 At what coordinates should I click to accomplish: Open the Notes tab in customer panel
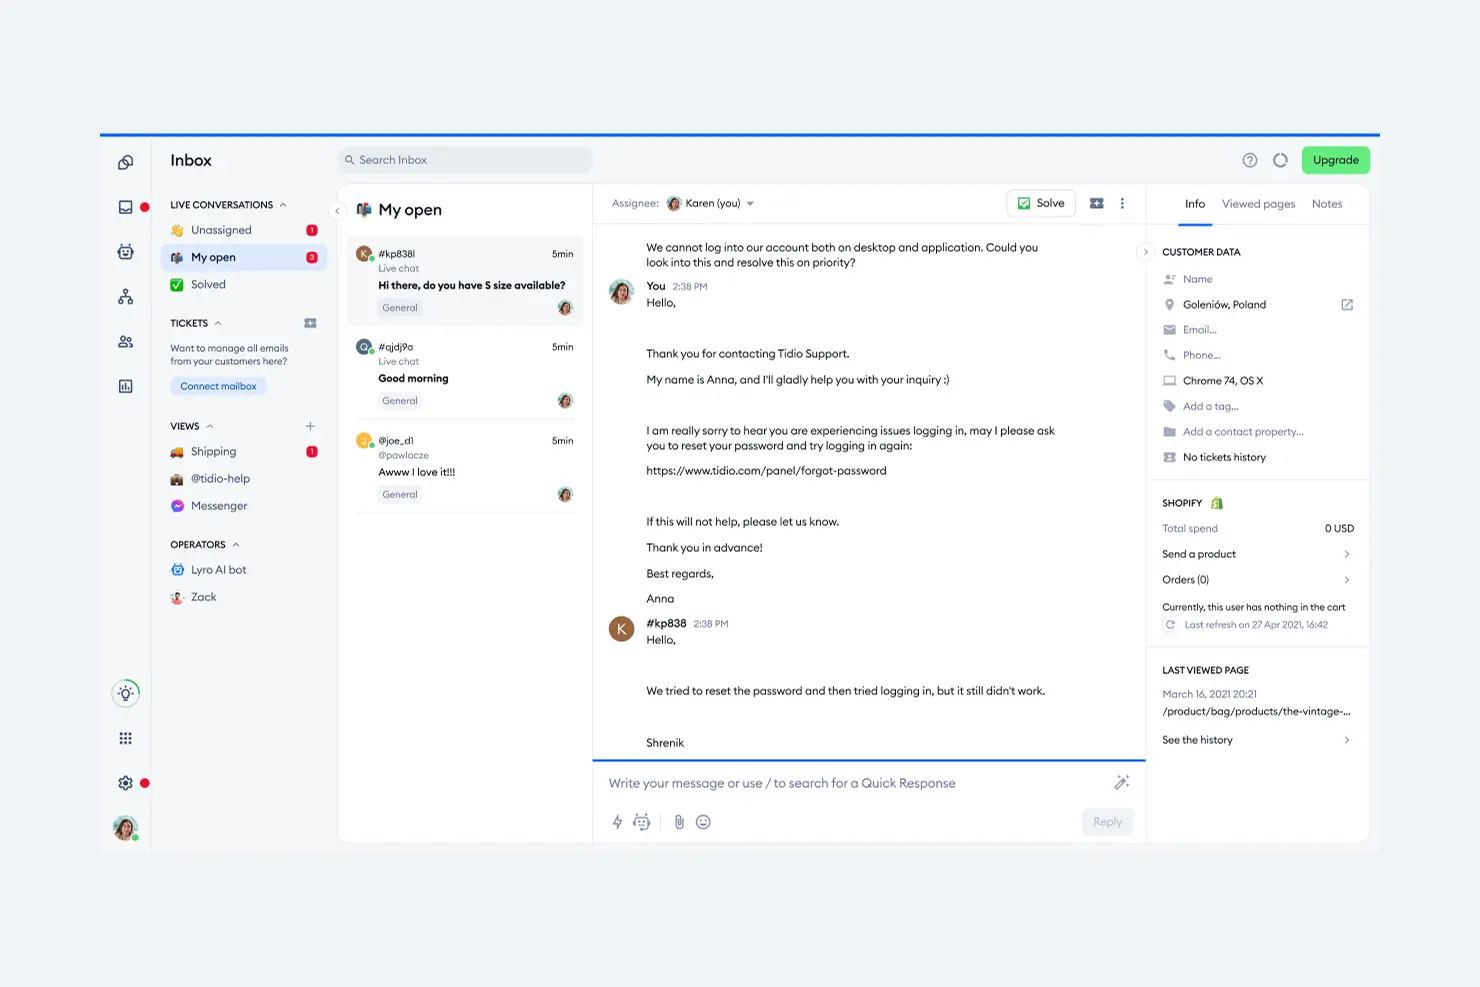point(1327,203)
